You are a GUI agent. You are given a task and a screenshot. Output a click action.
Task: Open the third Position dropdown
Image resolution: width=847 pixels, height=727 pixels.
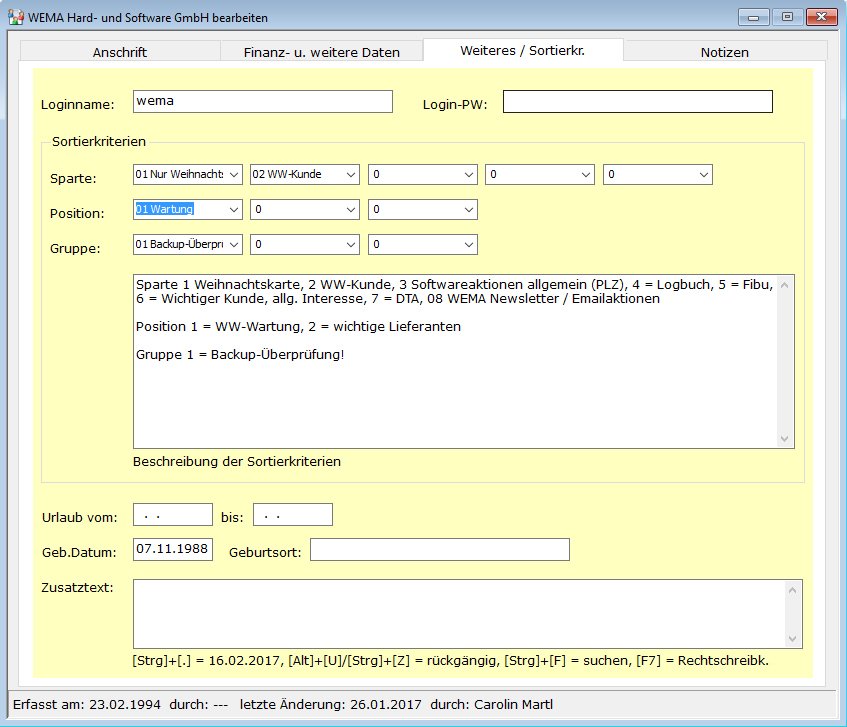pyautogui.click(x=422, y=210)
